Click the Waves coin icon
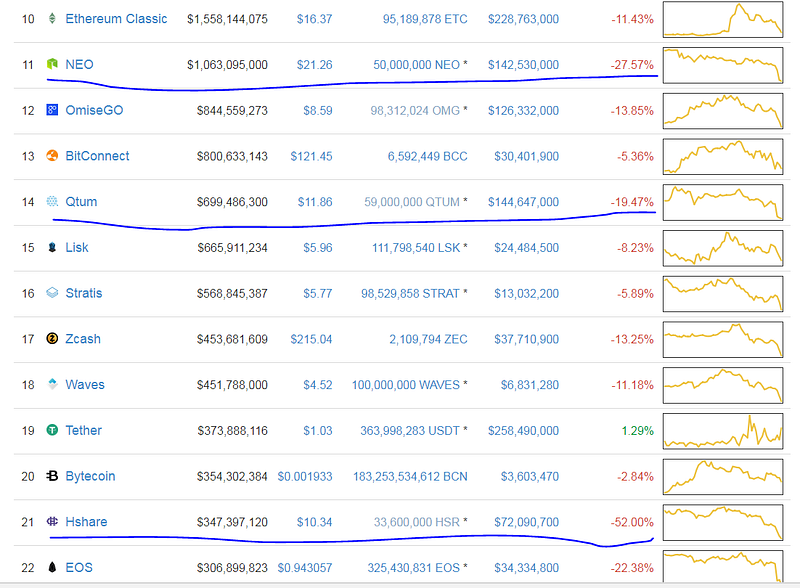This screenshot has width=800, height=588. pos(52,384)
